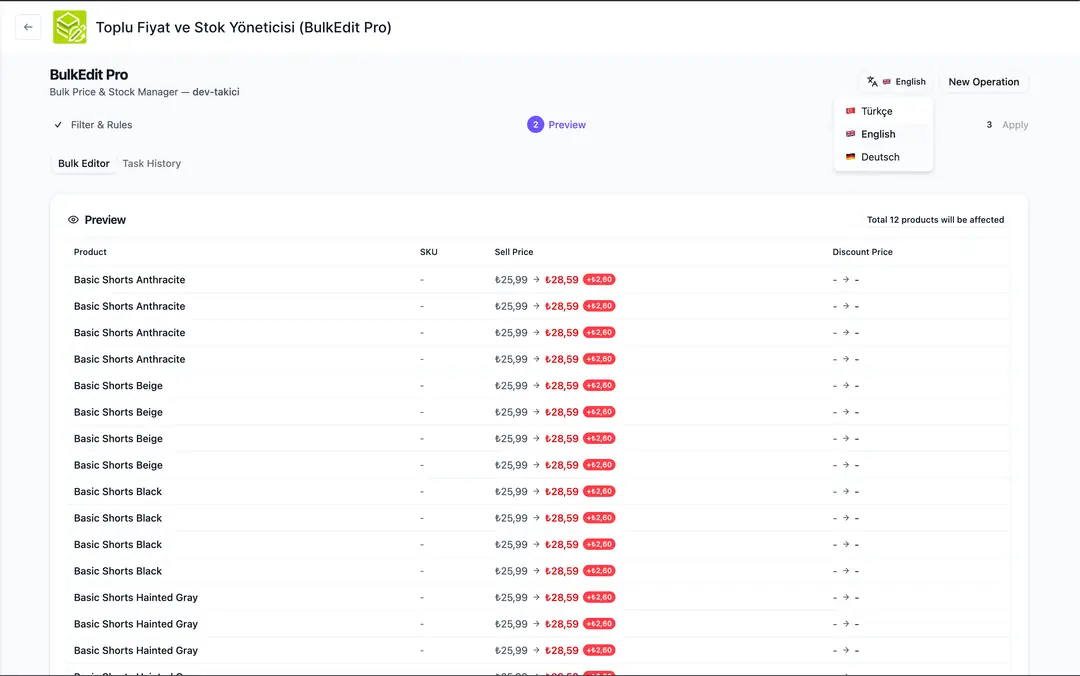Select the Bulk Editor tab
Screen dimensions: 1080x676
click(83, 163)
